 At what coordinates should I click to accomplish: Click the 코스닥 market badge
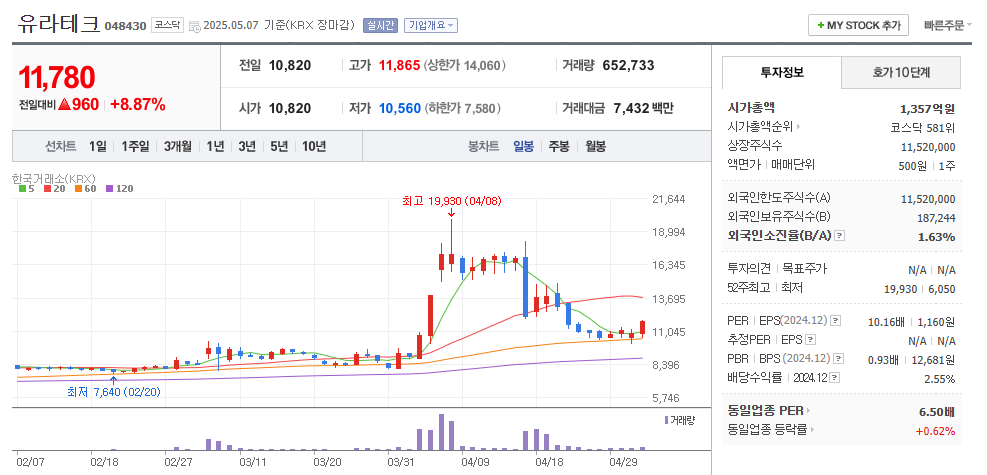pos(167,25)
